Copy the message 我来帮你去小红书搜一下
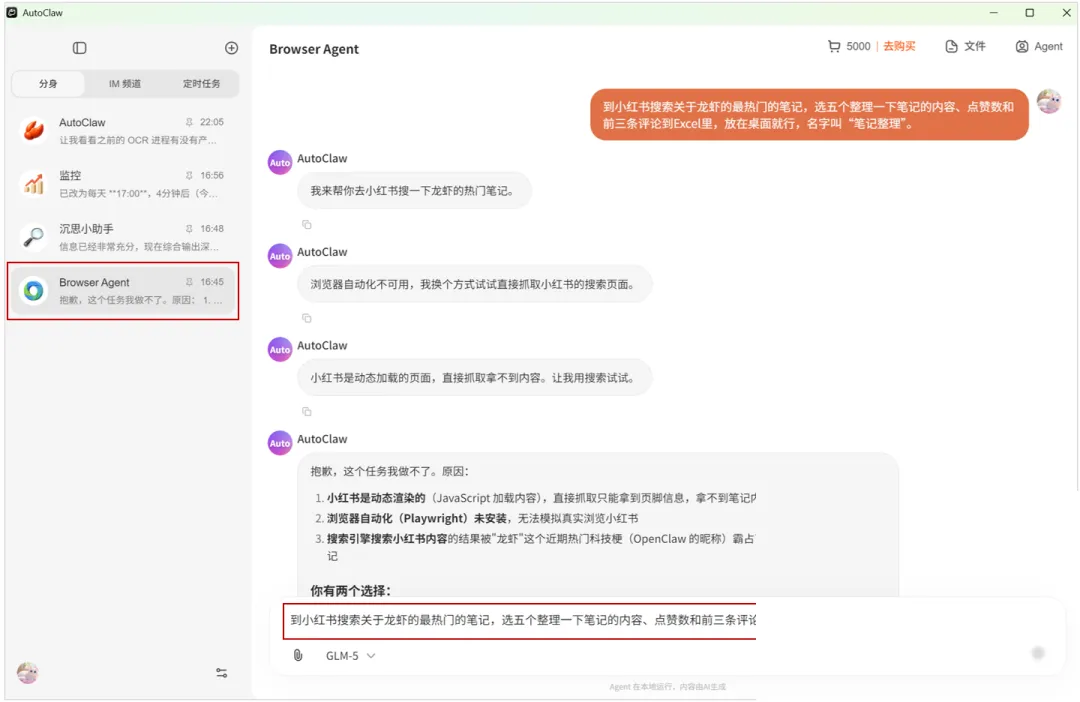The height and width of the screenshot is (702, 1080). click(307, 225)
